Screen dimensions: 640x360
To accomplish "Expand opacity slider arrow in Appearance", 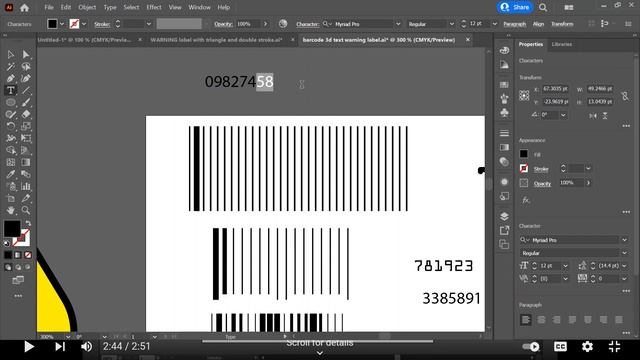I will (588, 183).
